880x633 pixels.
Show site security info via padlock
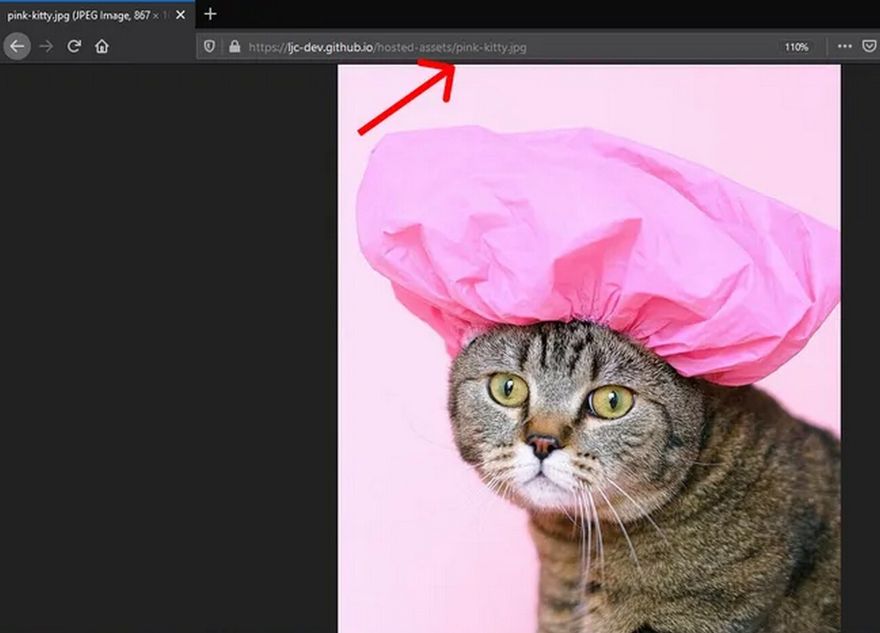pyautogui.click(x=234, y=47)
